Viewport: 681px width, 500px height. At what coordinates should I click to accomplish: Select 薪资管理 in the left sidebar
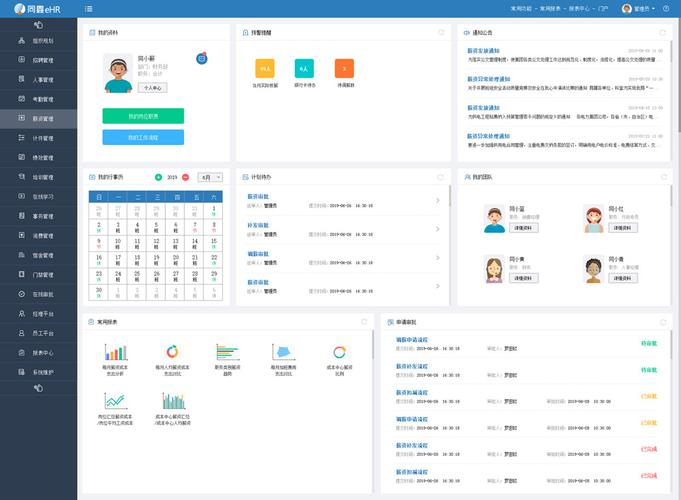[38, 118]
